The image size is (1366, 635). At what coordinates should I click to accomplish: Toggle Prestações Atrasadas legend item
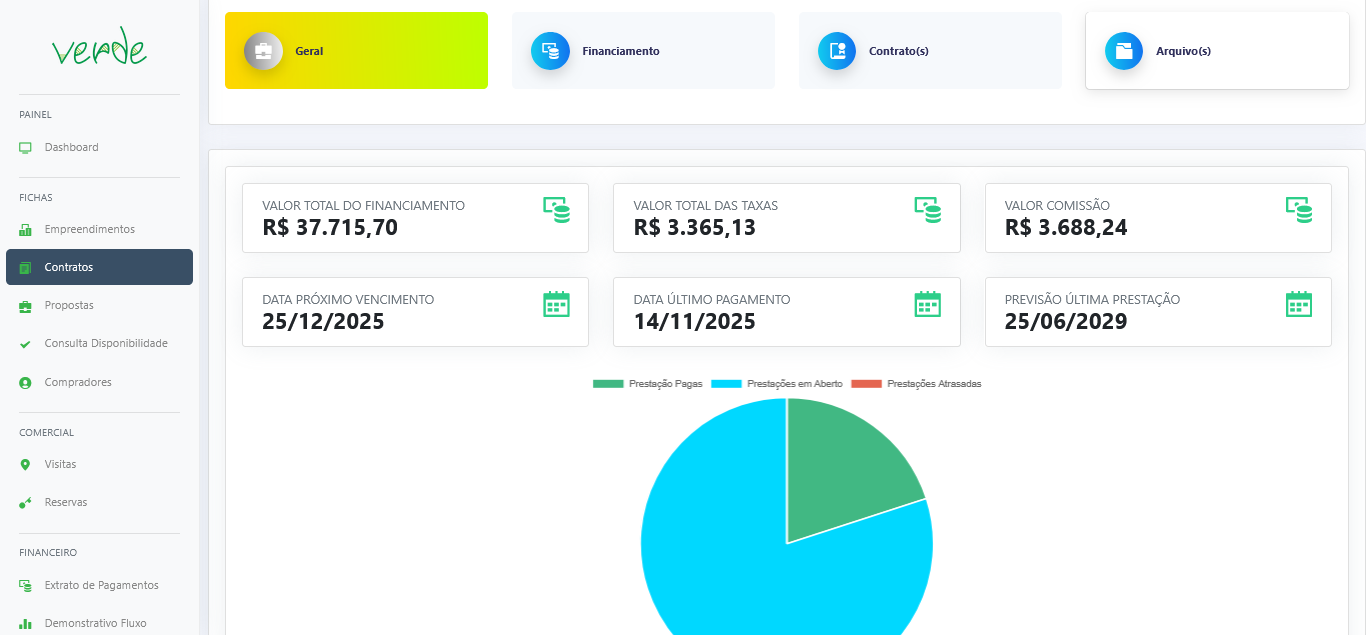coord(917,384)
